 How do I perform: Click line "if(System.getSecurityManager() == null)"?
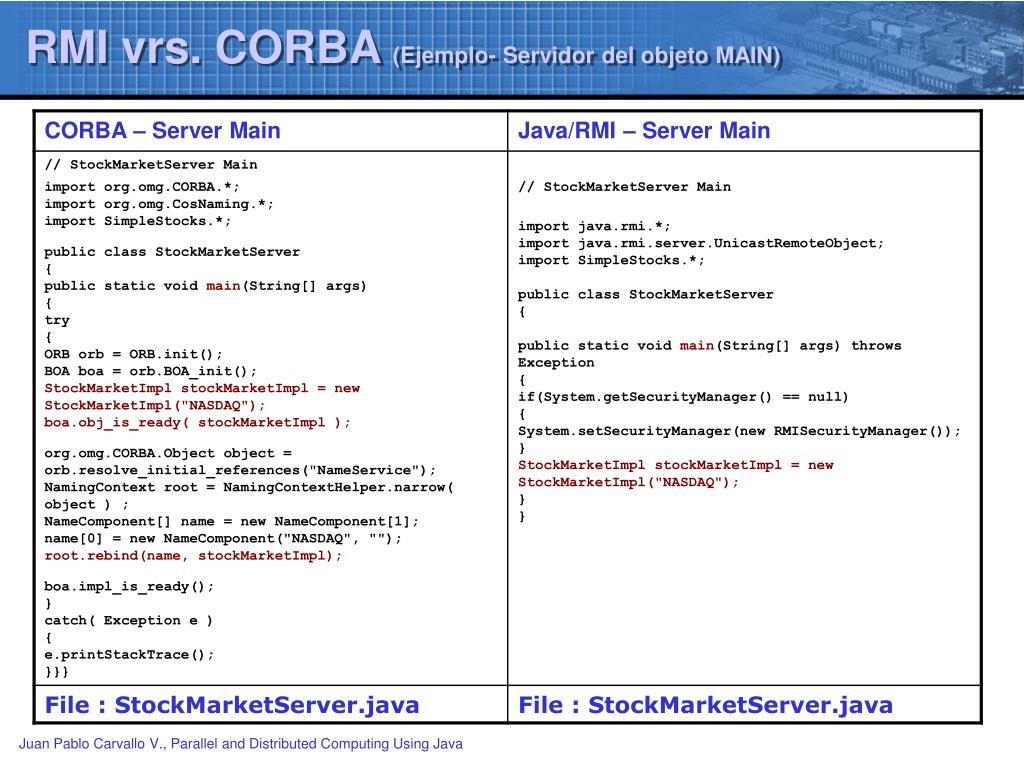click(683, 397)
